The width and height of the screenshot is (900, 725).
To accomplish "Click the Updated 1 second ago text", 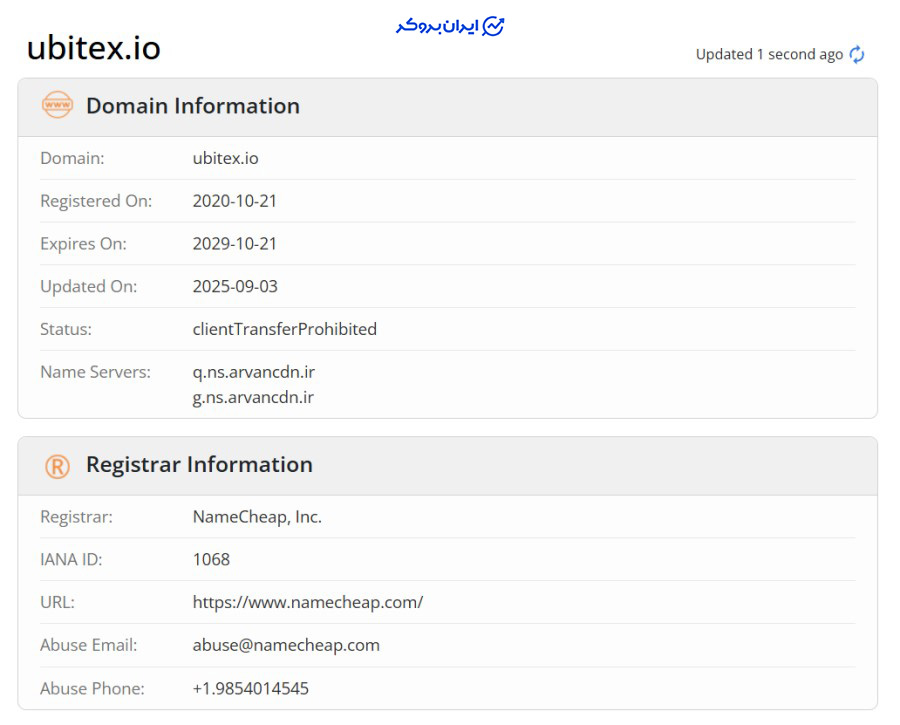I will click(x=767, y=55).
